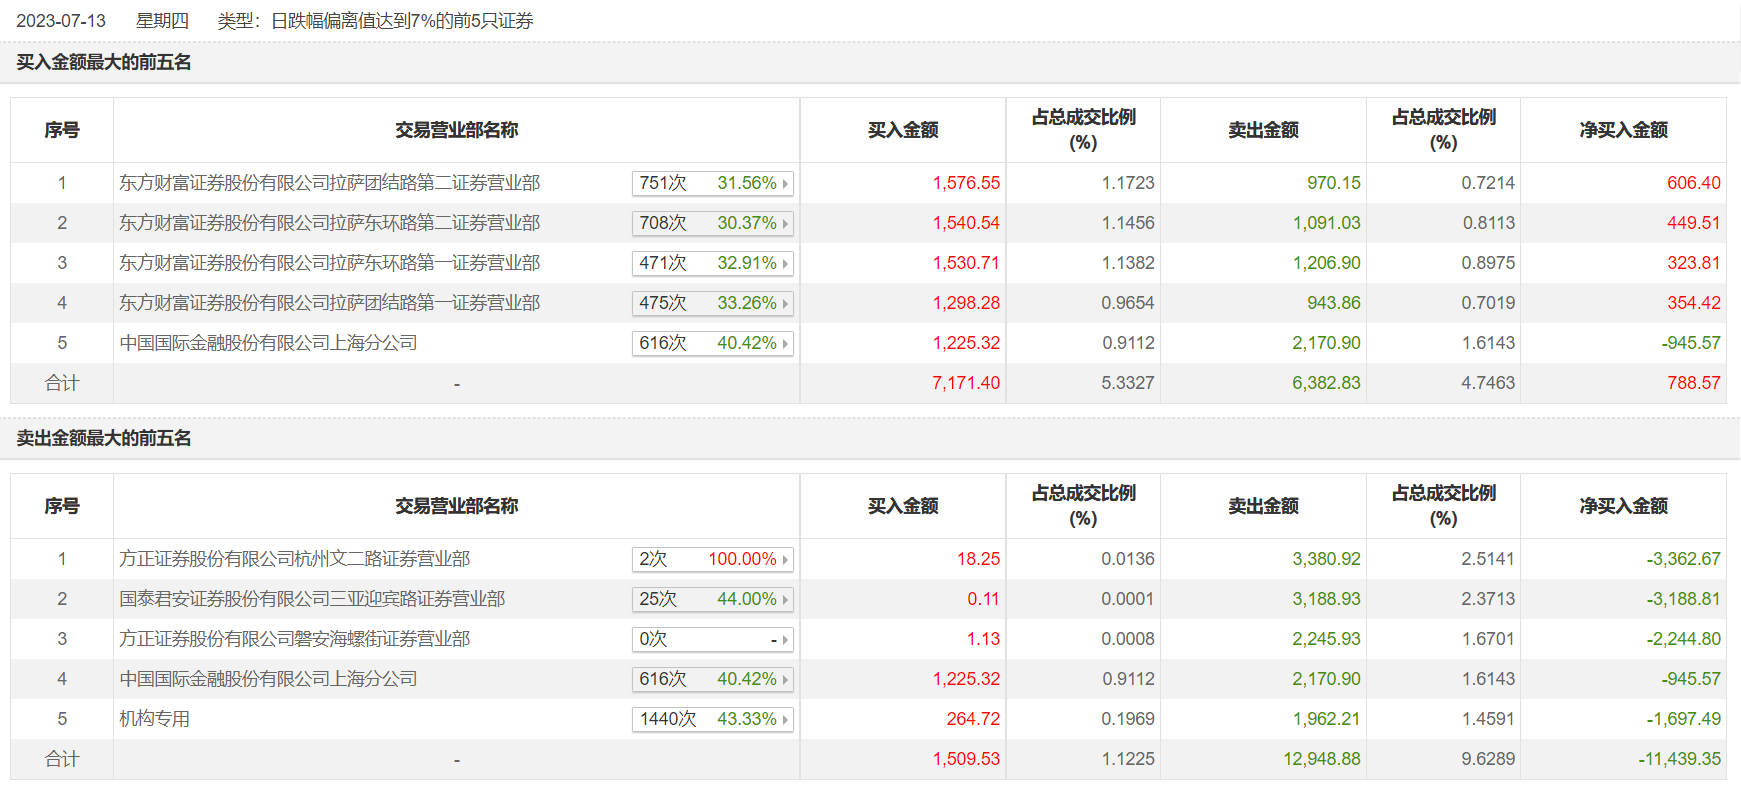Screen dimensions: 1741x791
Task: Open 国泰君安三亚迎宾路证券营业部 link
Action: pyautogui.click(x=312, y=599)
